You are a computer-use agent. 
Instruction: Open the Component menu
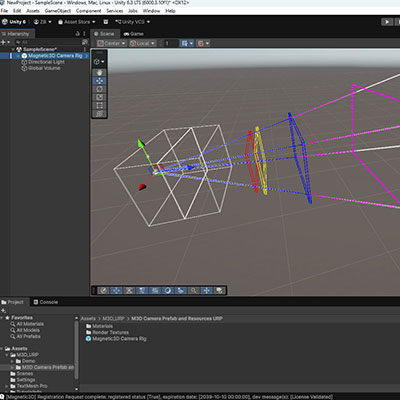(88, 11)
